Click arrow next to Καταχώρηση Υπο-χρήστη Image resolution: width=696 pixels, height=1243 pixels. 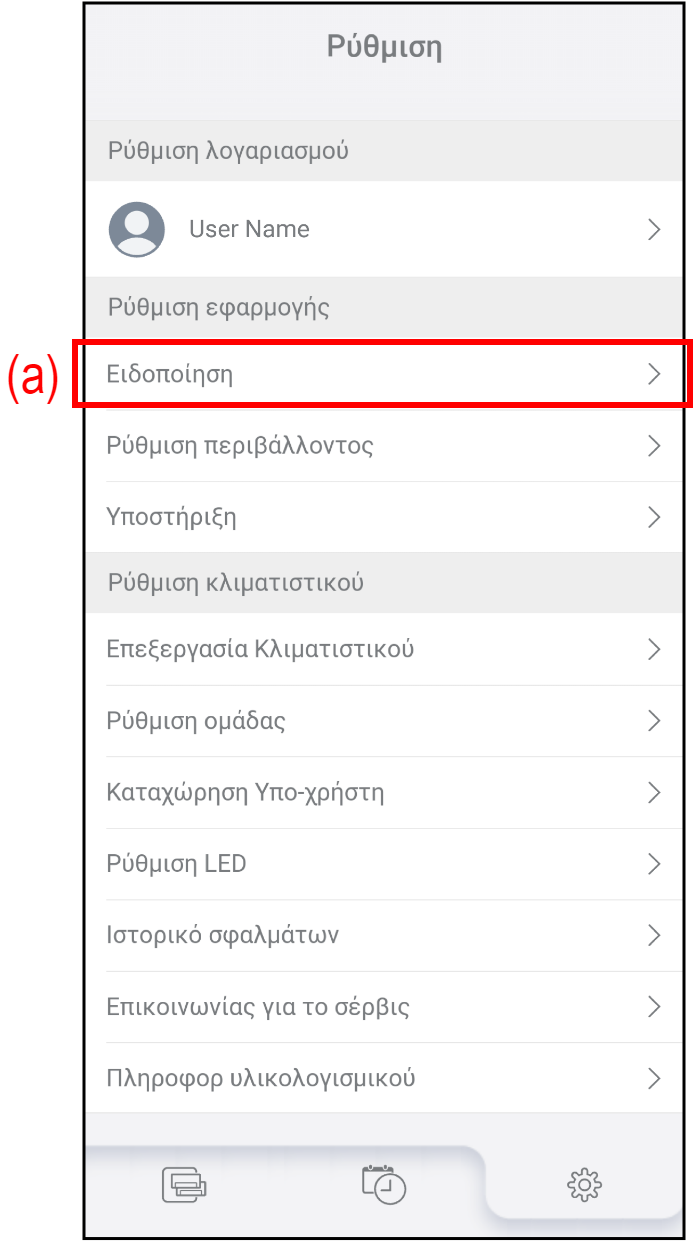[654, 793]
